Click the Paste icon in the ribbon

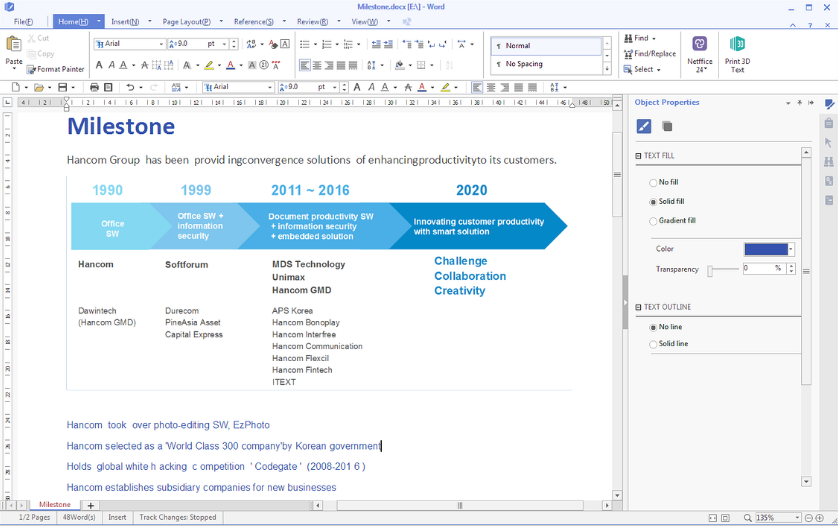(x=14, y=46)
